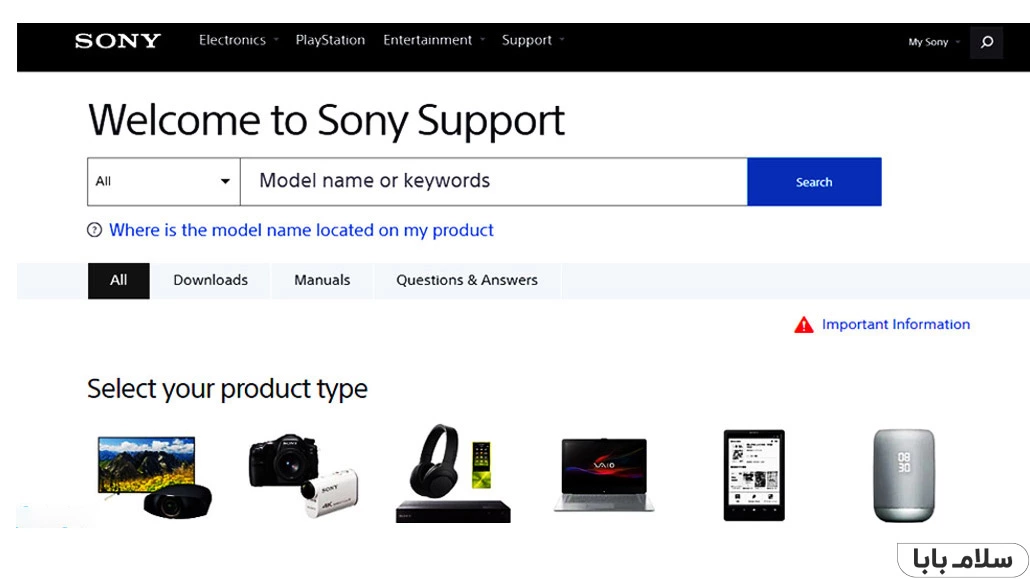Viewport: 1030px width, 579px height.
Task: Select the cameras product type icon
Action: point(303,475)
